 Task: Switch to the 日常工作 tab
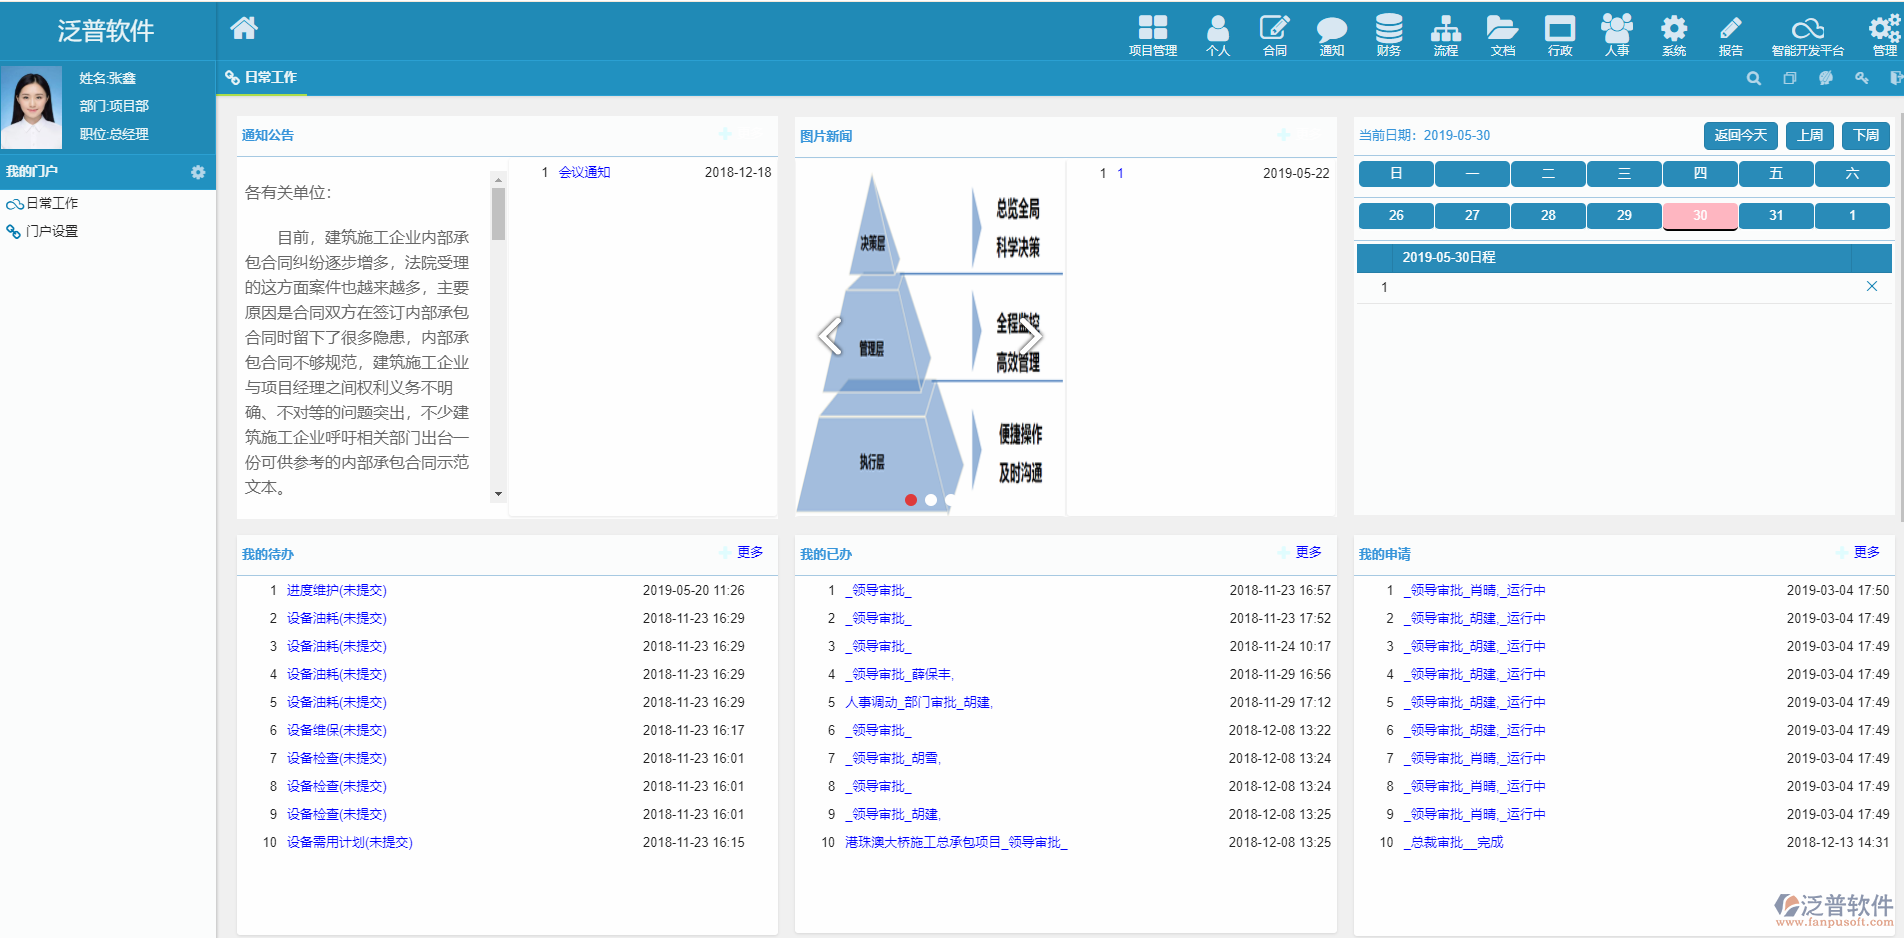(262, 77)
